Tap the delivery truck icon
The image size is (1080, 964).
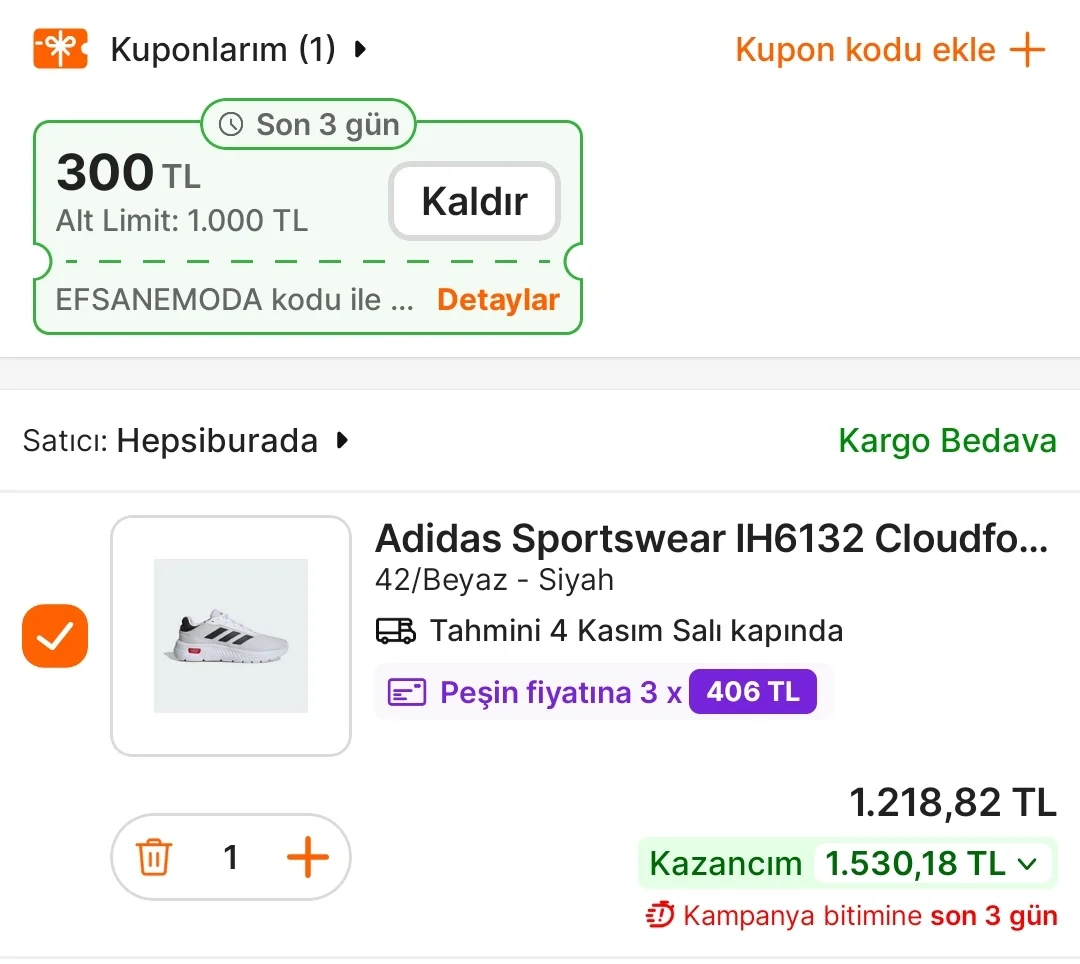(396, 631)
